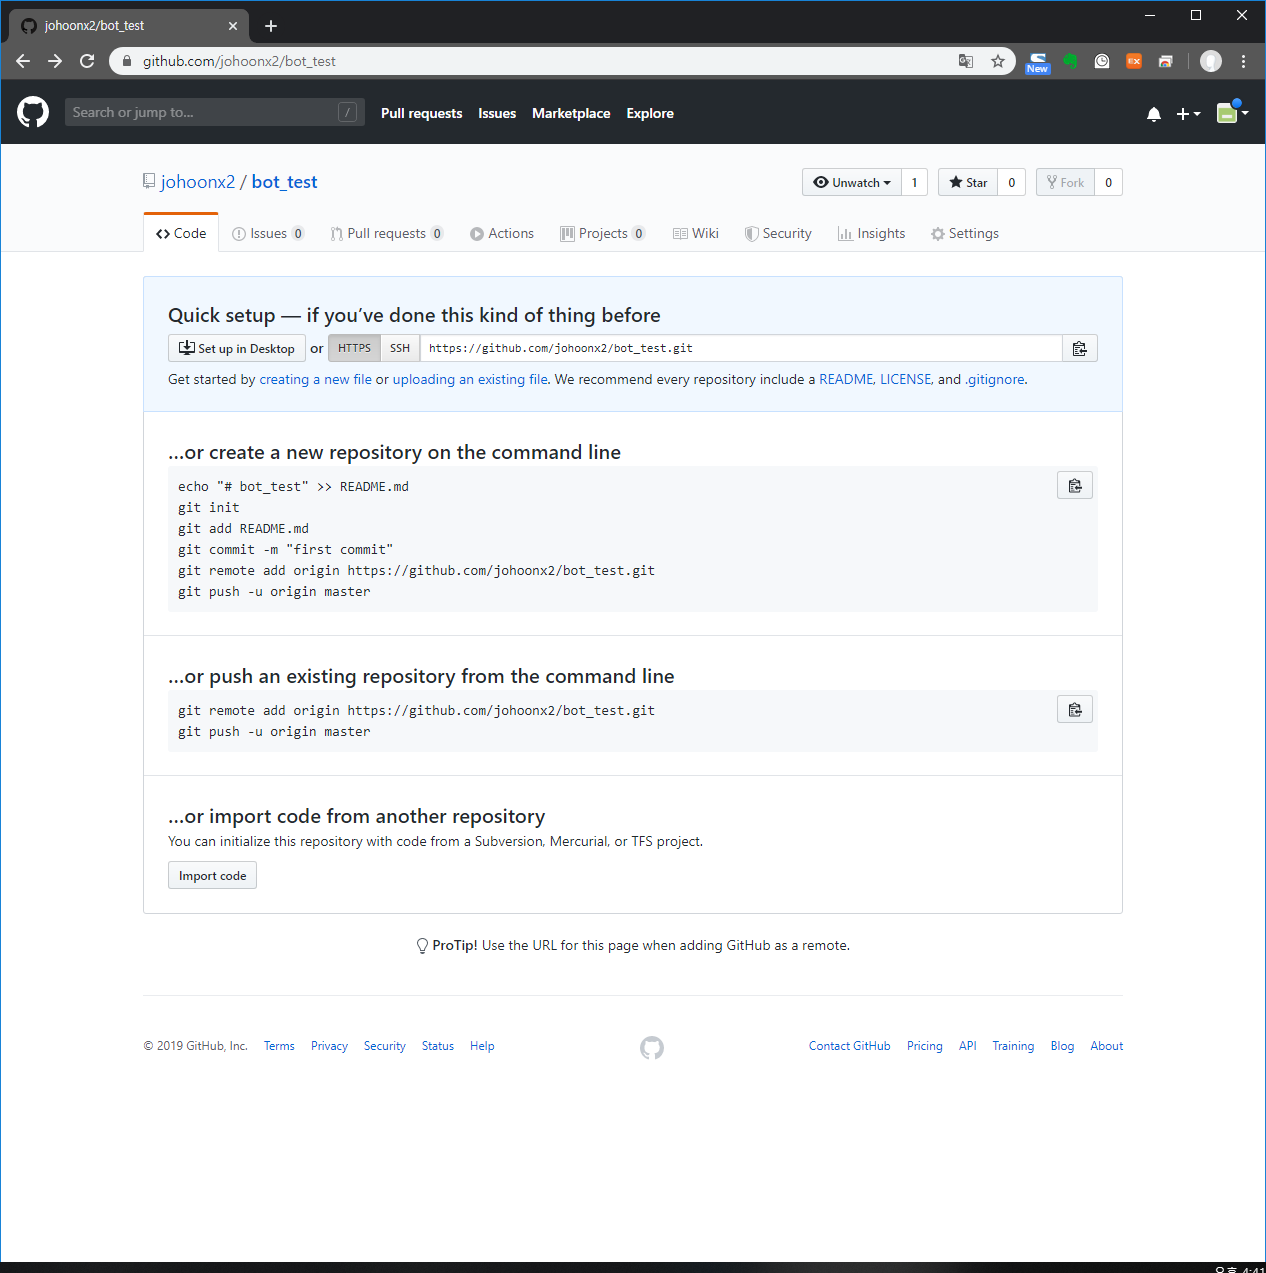Click the Import code button
This screenshot has height=1273, width=1266.
point(212,875)
